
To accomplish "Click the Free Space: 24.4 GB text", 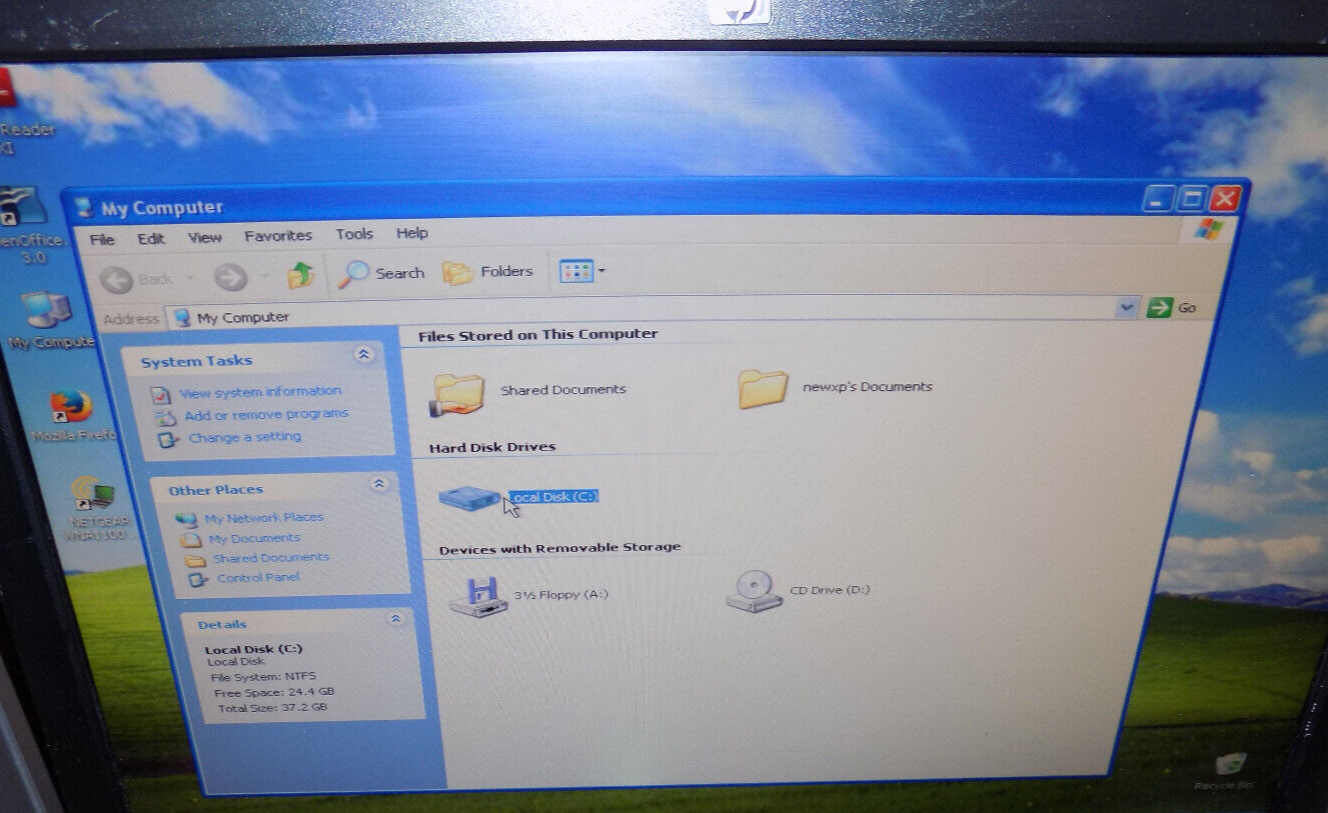I will click(274, 692).
